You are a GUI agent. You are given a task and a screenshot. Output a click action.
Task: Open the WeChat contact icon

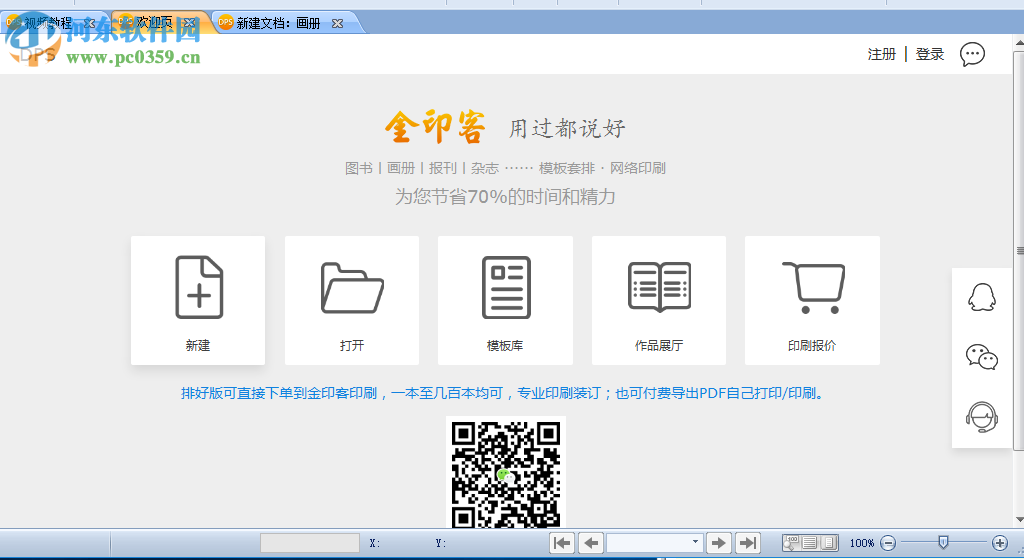tap(982, 357)
